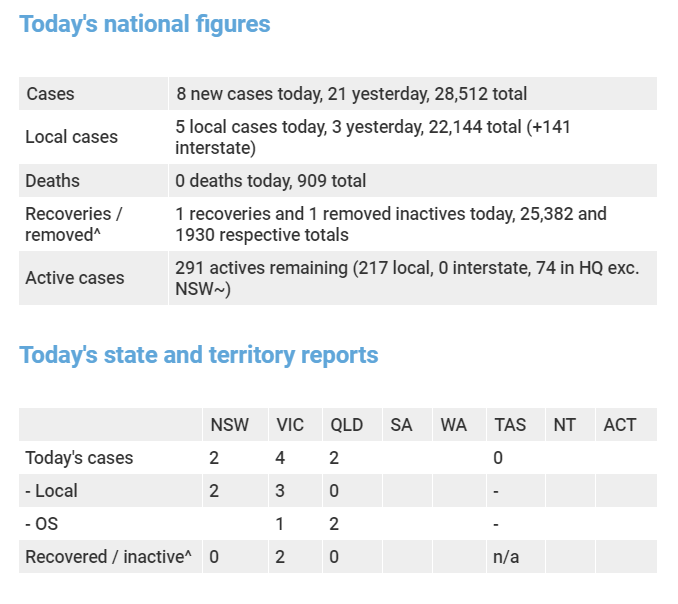Image resolution: width=678 pixels, height=604 pixels.
Task: Click the "Today's state and territory reports" heading
Action: coord(199,355)
